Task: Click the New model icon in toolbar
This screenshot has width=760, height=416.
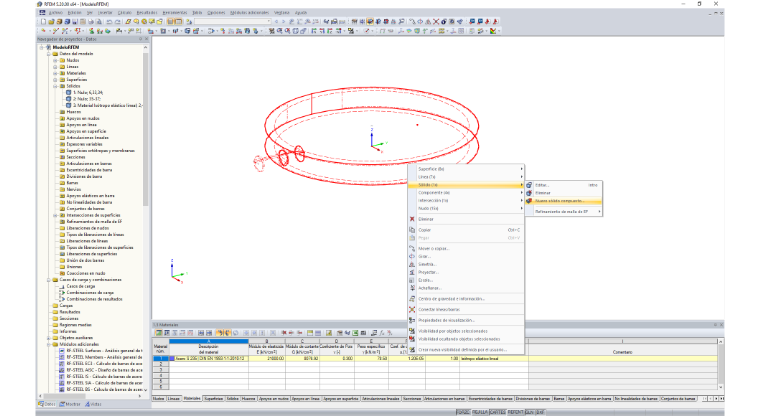Action: [x=44, y=21]
